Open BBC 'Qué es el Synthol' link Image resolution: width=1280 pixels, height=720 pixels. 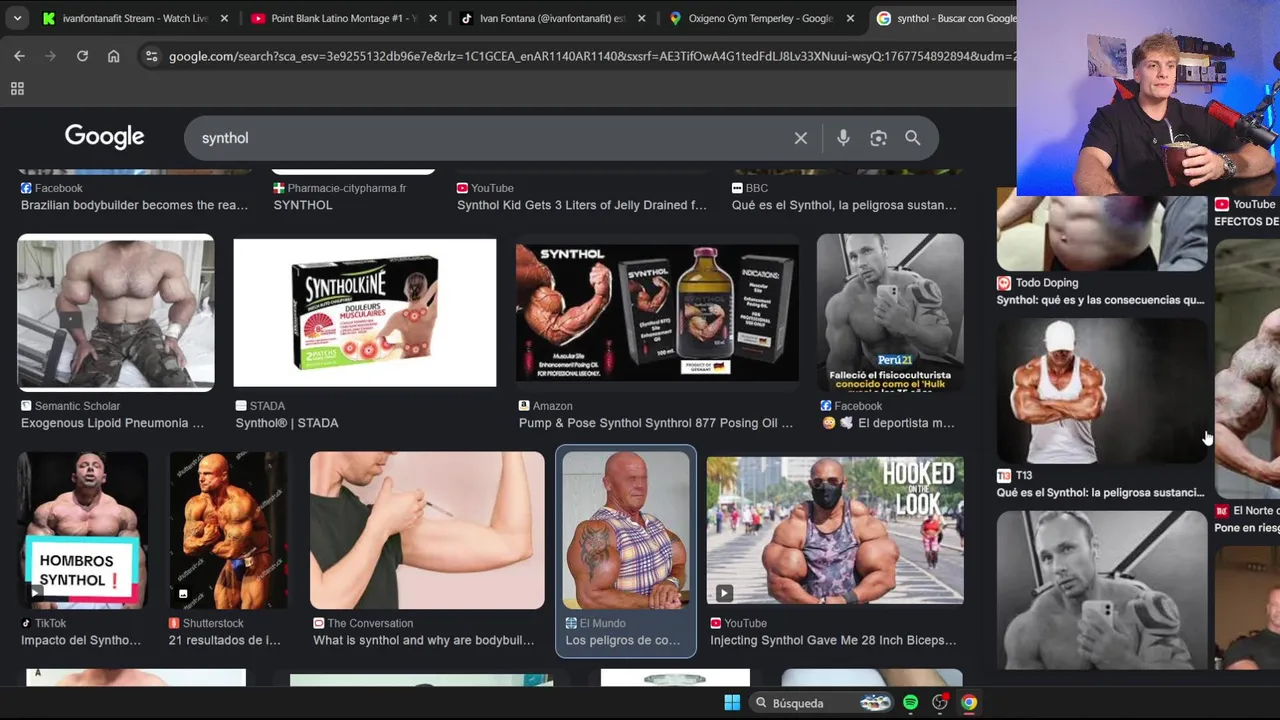pos(844,205)
